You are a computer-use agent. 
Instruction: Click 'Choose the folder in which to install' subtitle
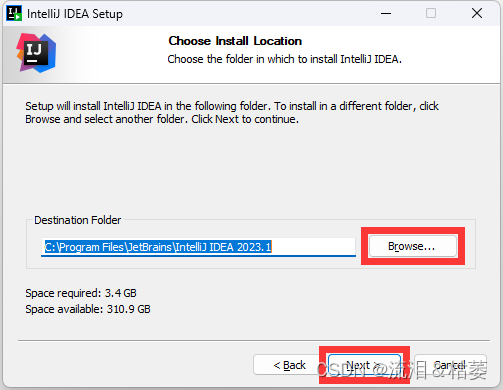[x=285, y=59]
